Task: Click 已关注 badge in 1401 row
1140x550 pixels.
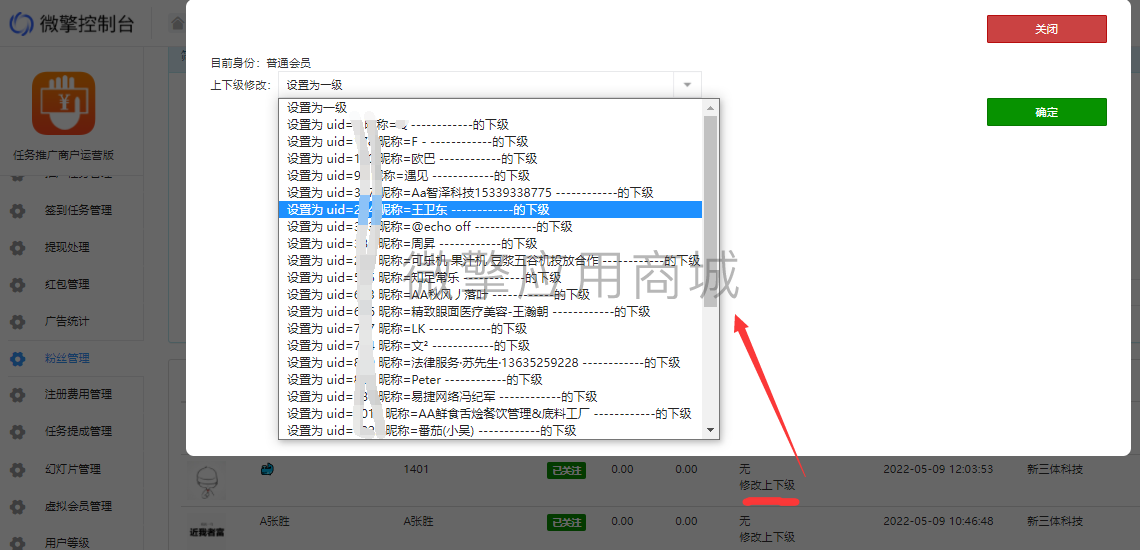Action: point(566,470)
